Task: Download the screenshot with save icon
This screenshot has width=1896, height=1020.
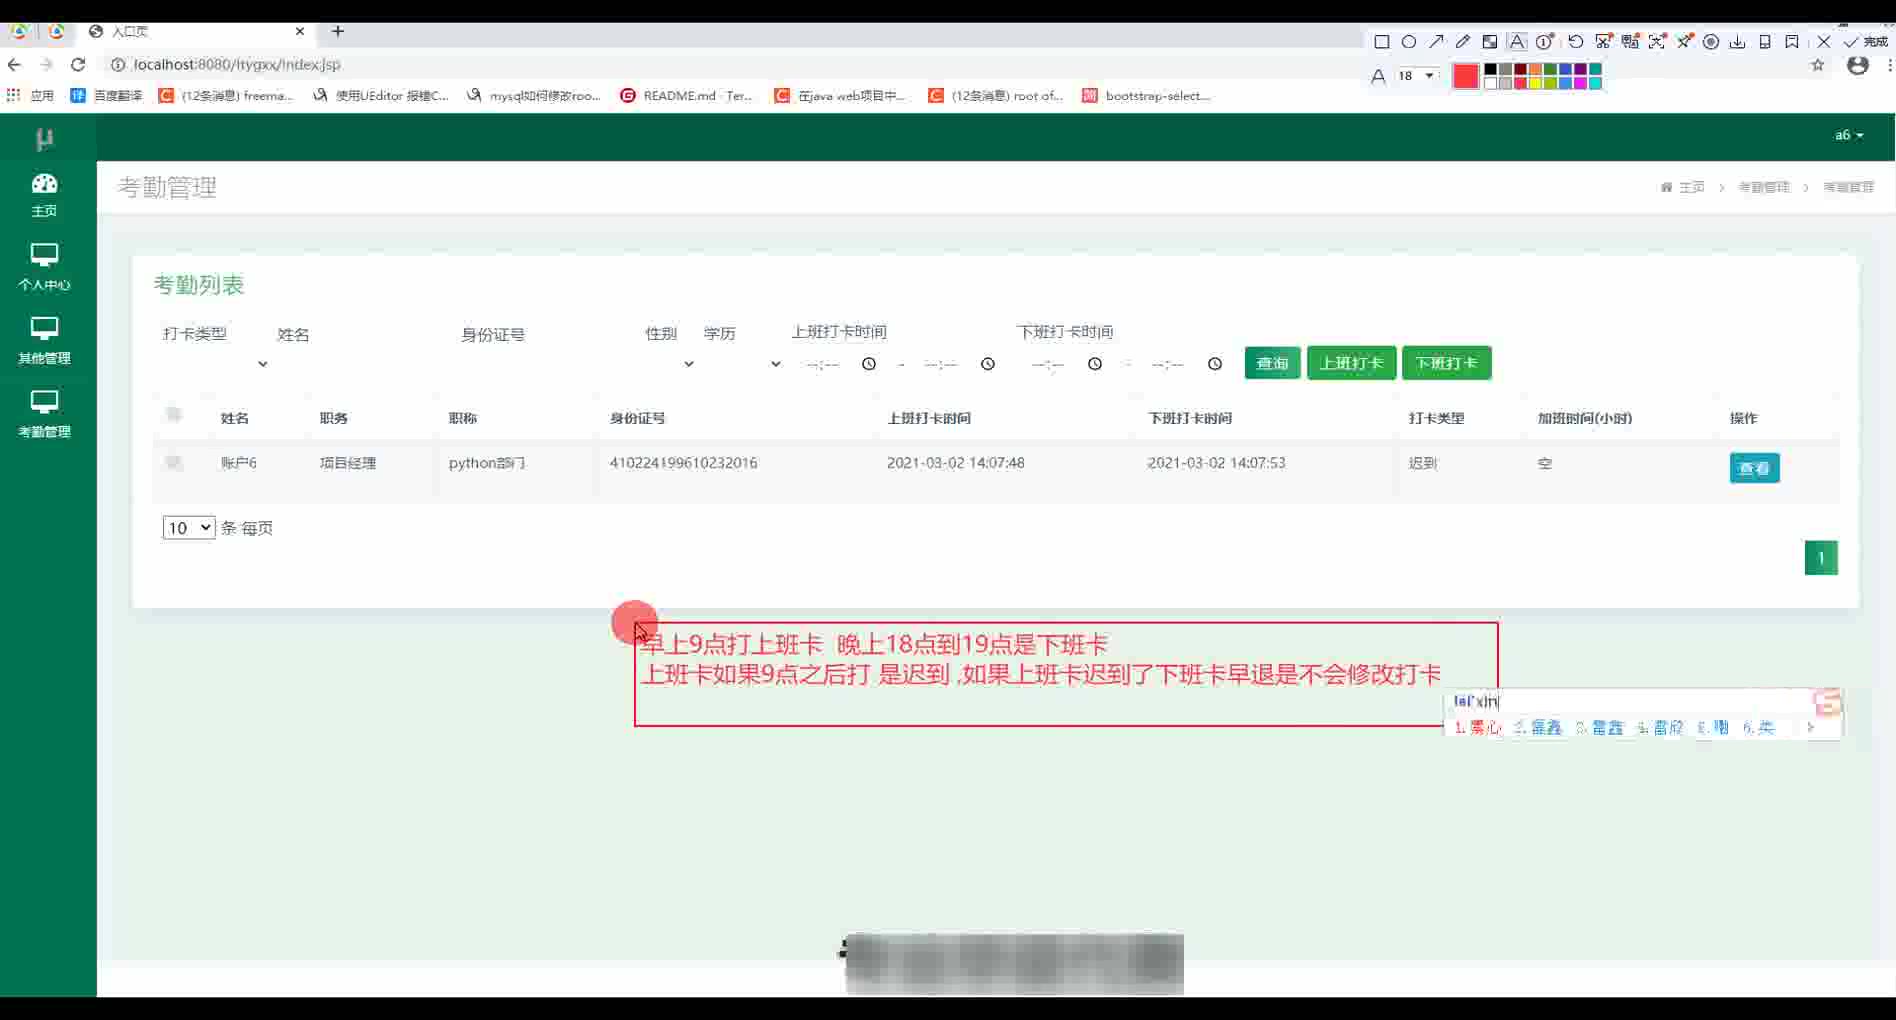Action: (1738, 42)
